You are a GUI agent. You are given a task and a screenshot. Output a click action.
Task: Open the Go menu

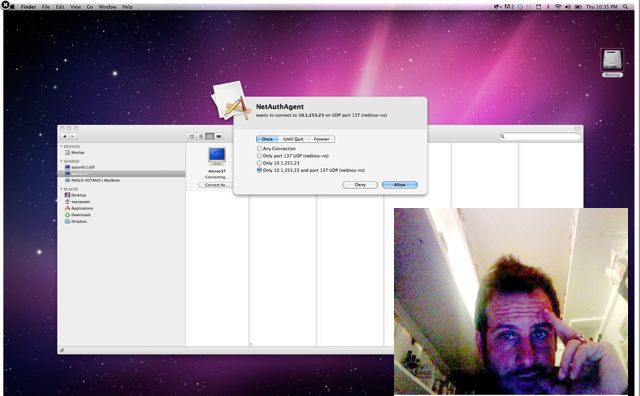point(90,7)
